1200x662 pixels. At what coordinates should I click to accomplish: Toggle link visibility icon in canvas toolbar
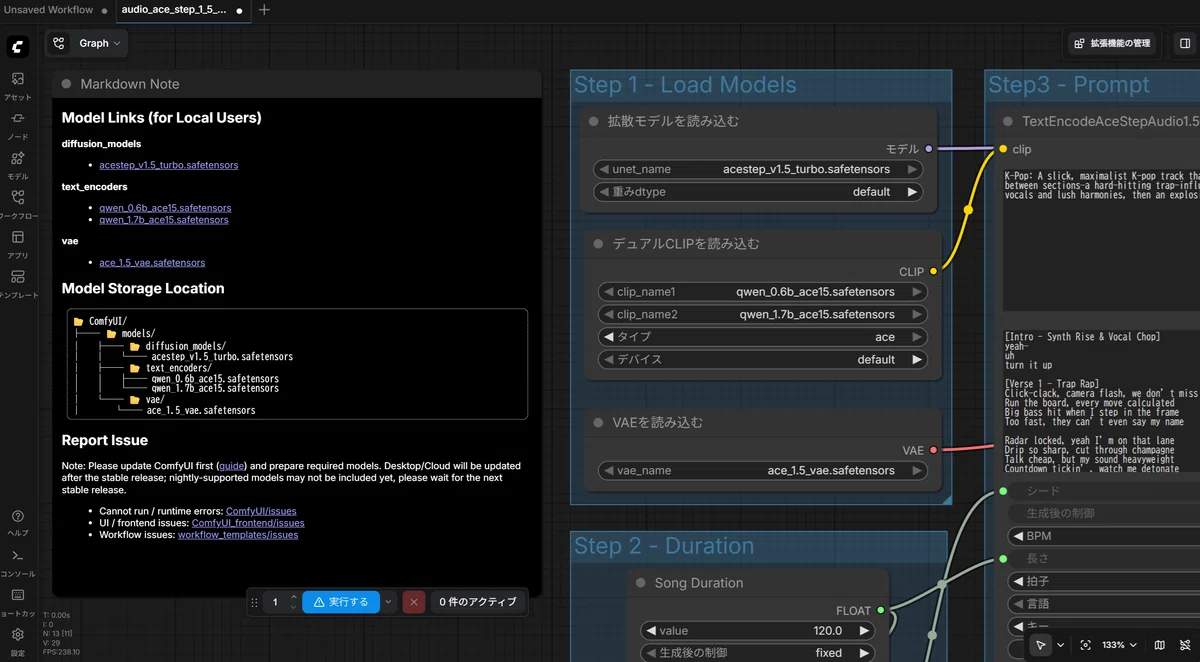(x=1183, y=645)
